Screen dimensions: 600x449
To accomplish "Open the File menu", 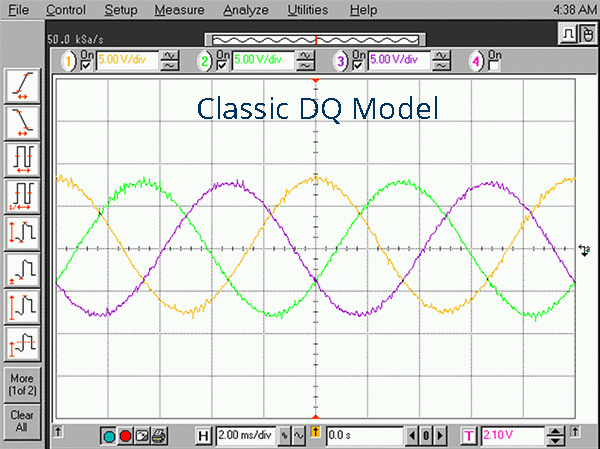I will tap(18, 10).
